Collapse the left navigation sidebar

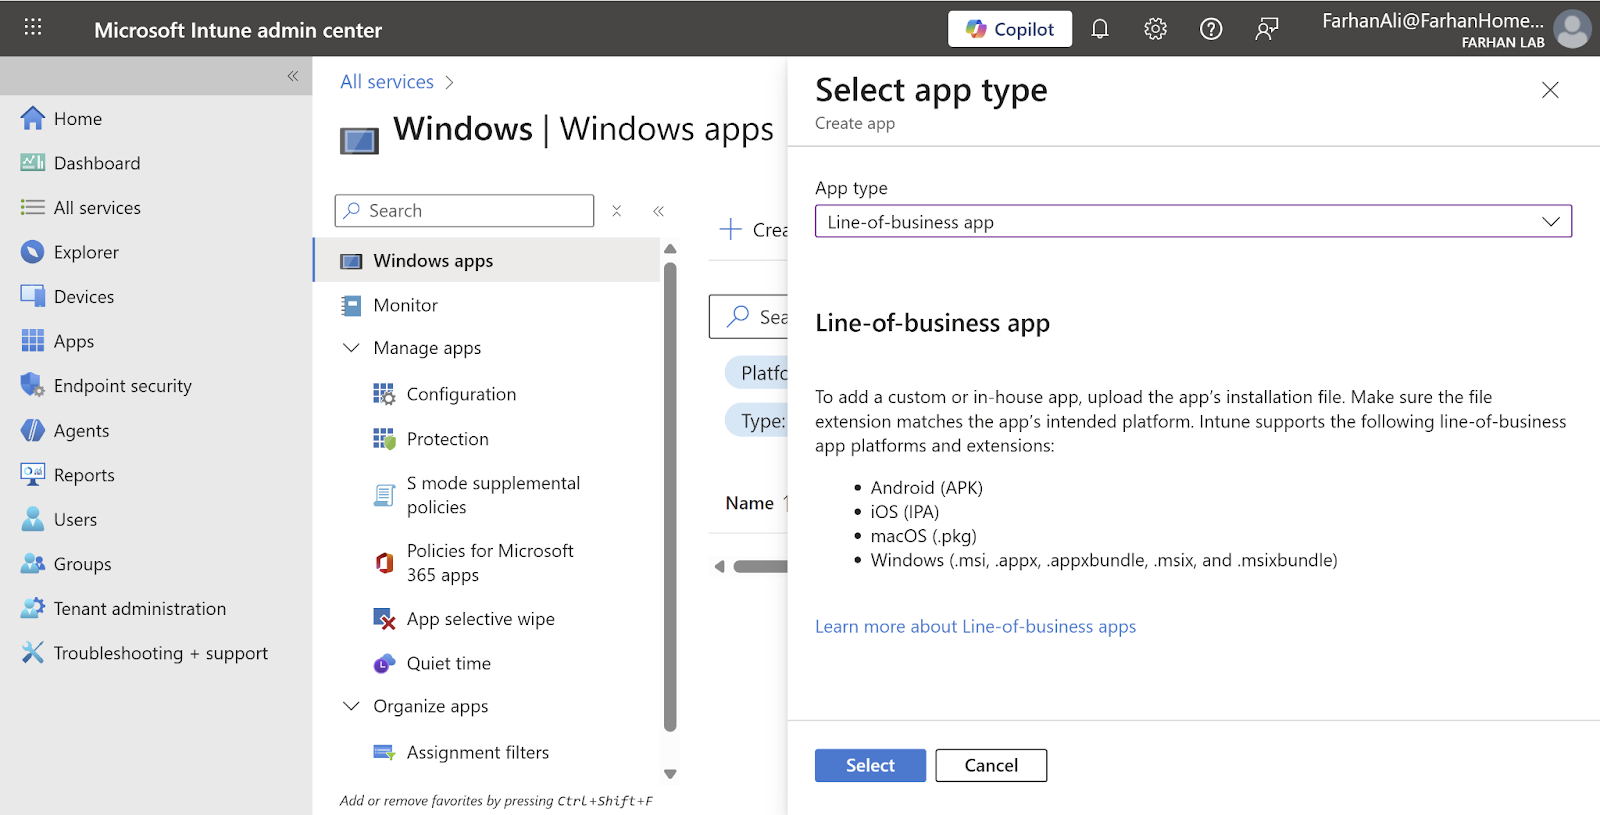click(293, 76)
